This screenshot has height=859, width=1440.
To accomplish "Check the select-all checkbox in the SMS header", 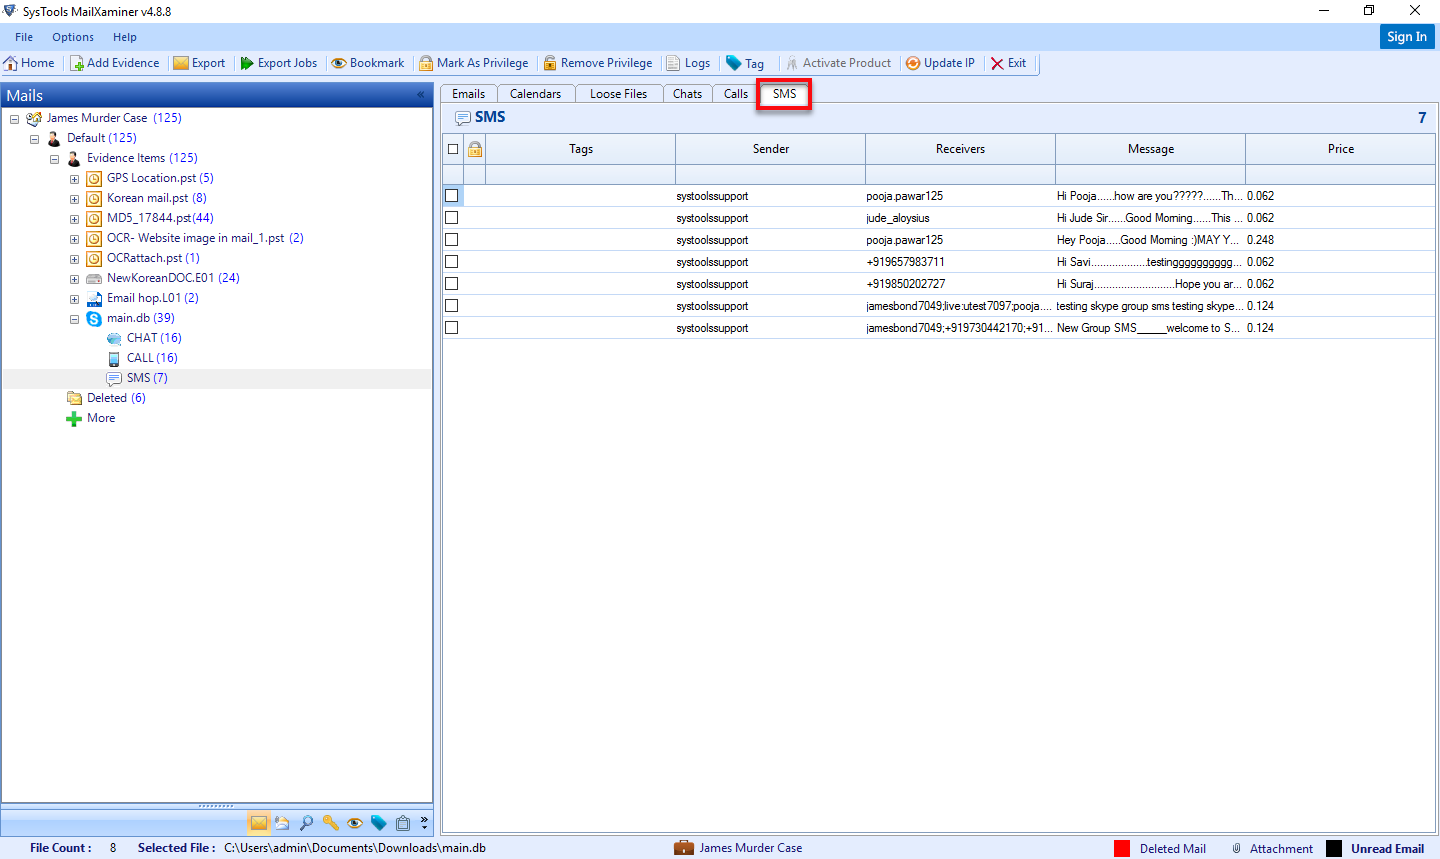I will [452, 148].
